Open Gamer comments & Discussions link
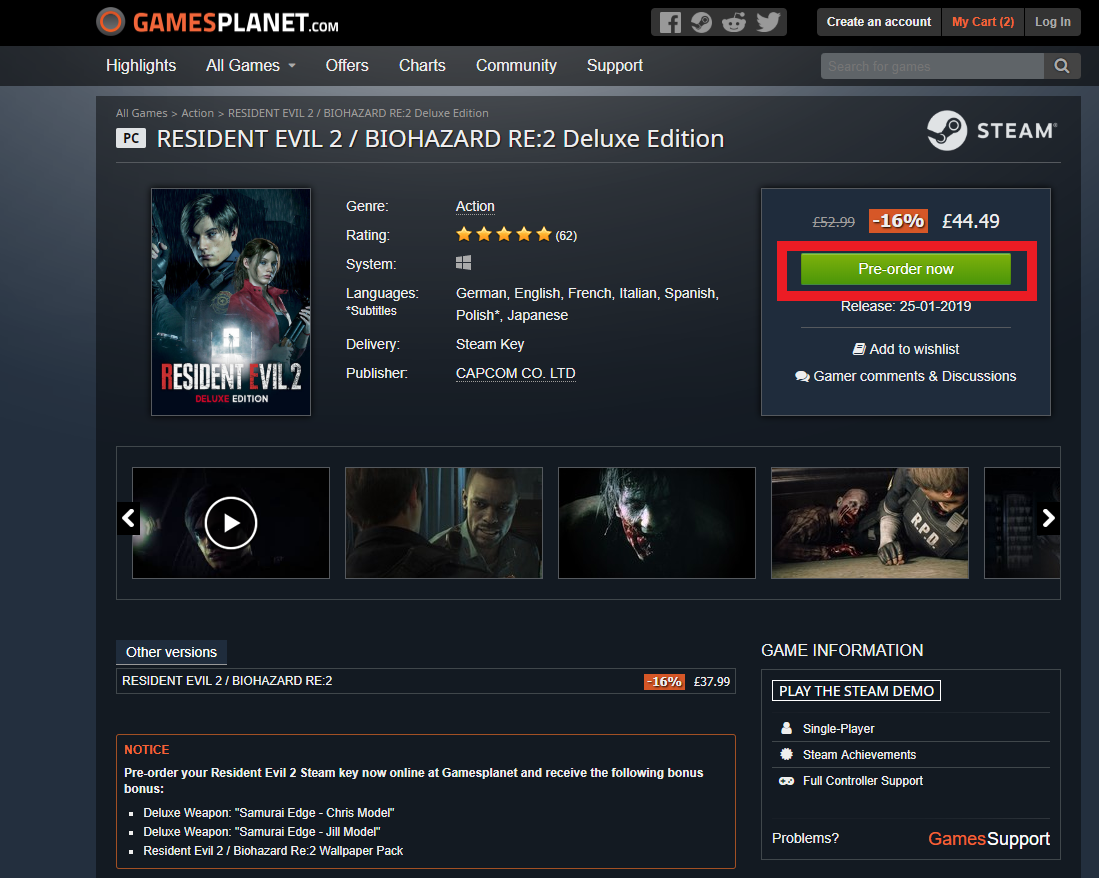Image resolution: width=1099 pixels, height=878 pixels. pos(906,376)
